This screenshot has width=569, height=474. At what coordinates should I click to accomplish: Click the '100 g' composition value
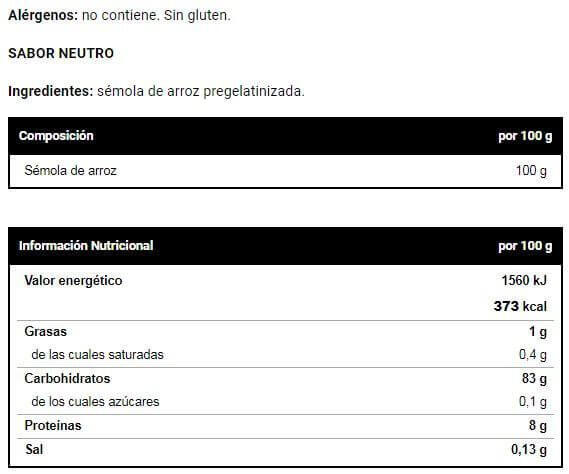click(x=531, y=171)
